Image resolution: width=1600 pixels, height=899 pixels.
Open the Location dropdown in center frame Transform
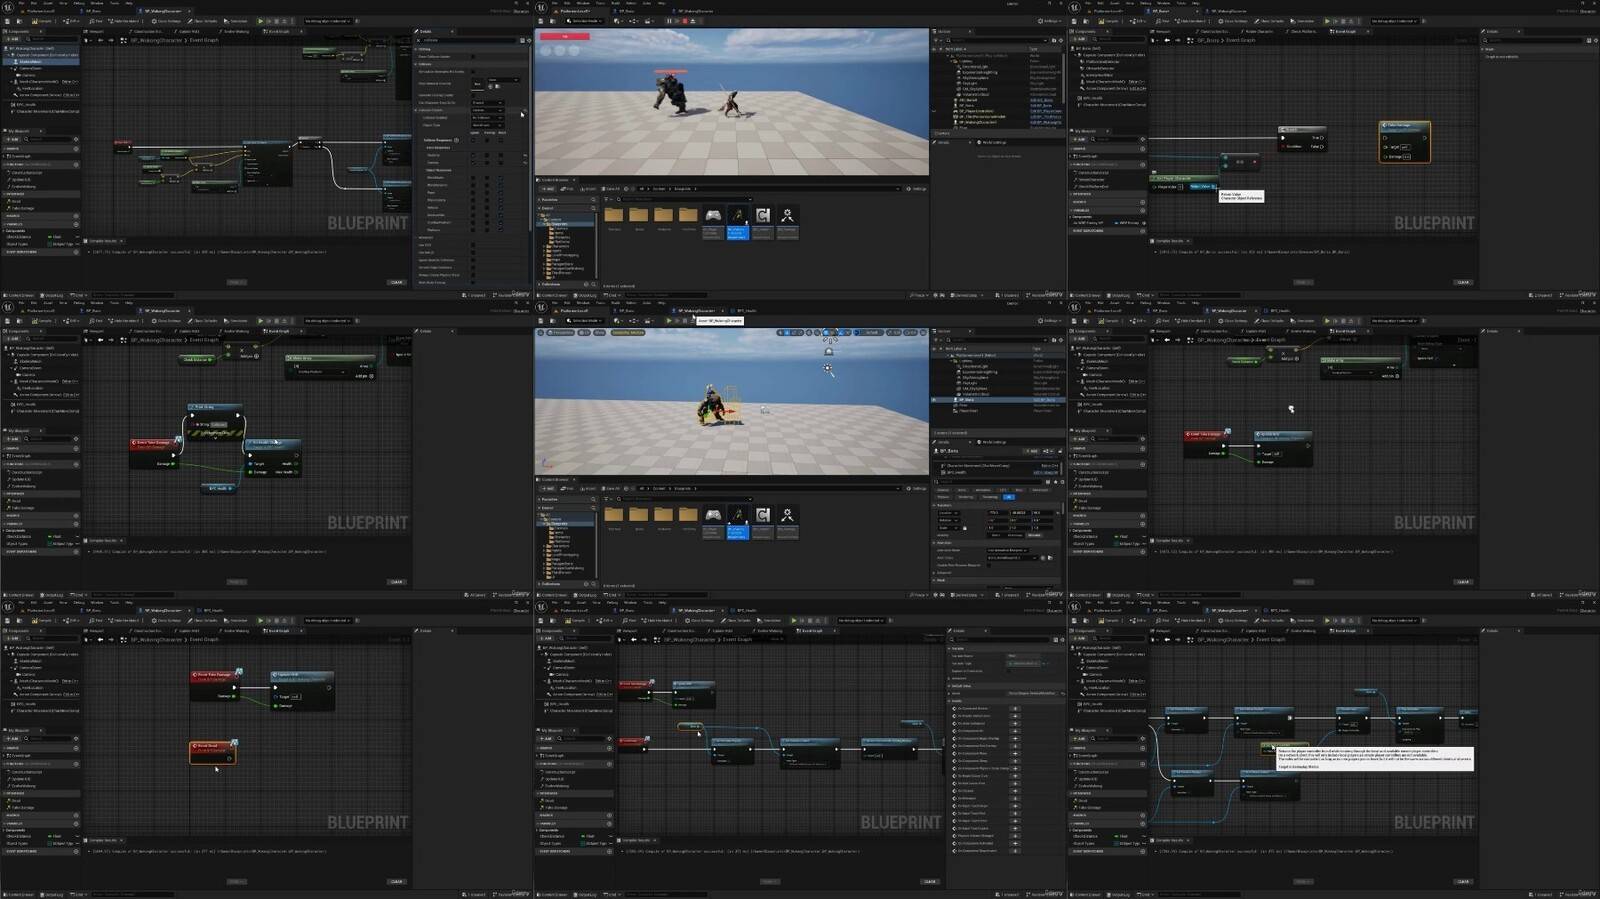pyautogui.click(x=947, y=513)
